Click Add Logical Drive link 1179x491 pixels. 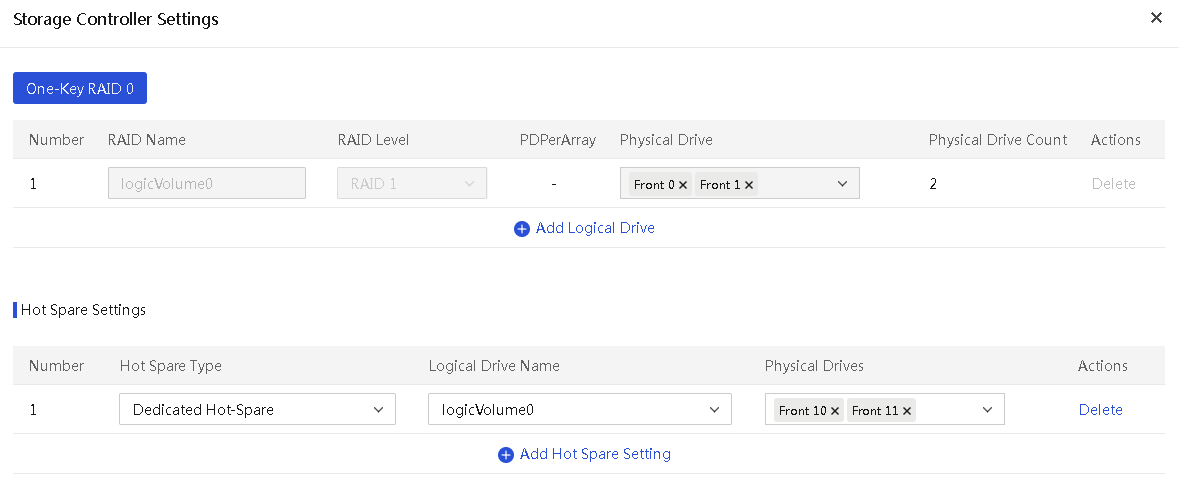pyautogui.click(x=595, y=228)
